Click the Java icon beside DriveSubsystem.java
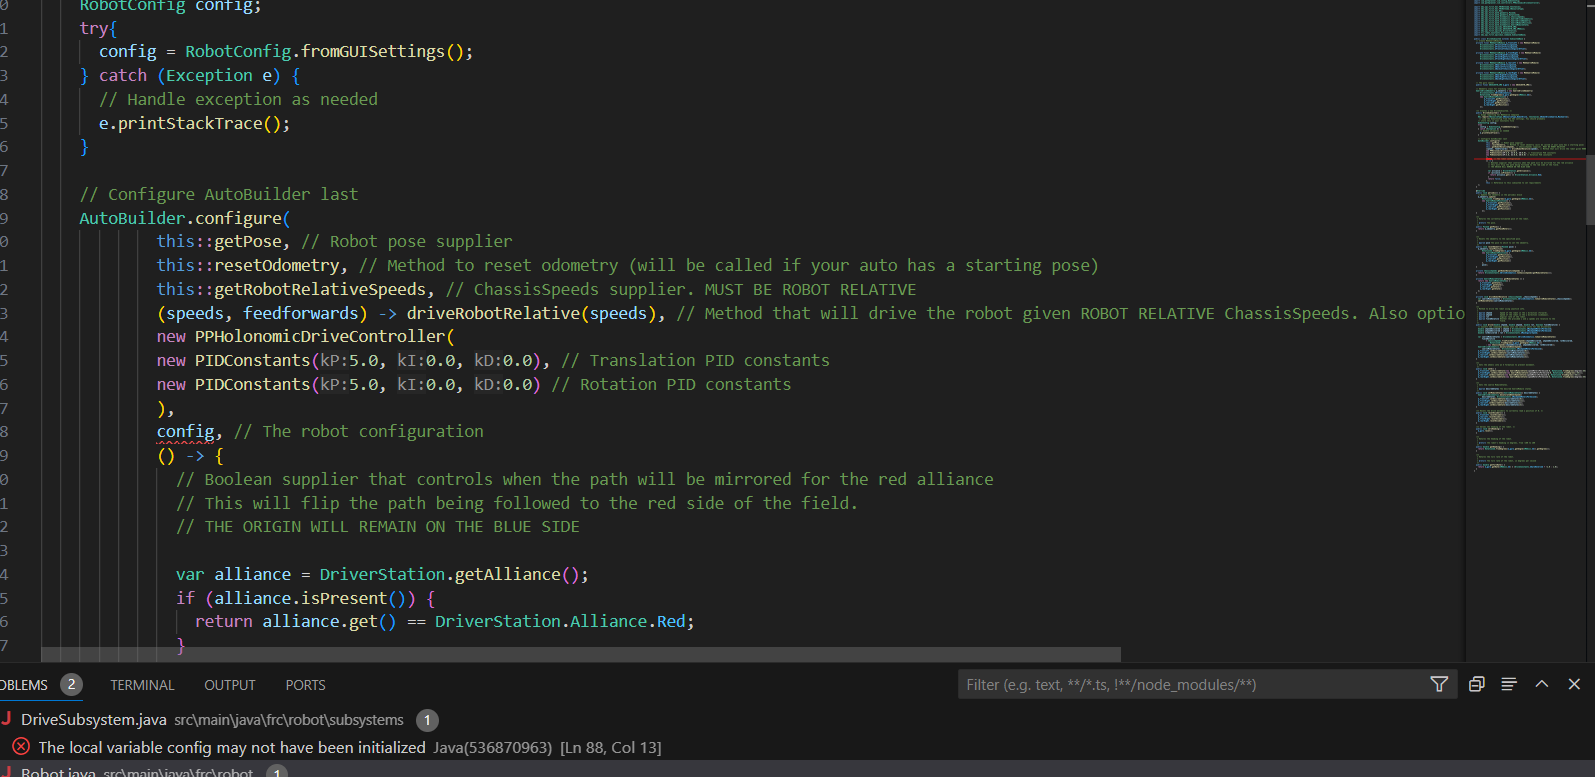Viewport: 1595px width, 777px height. point(7,719)
